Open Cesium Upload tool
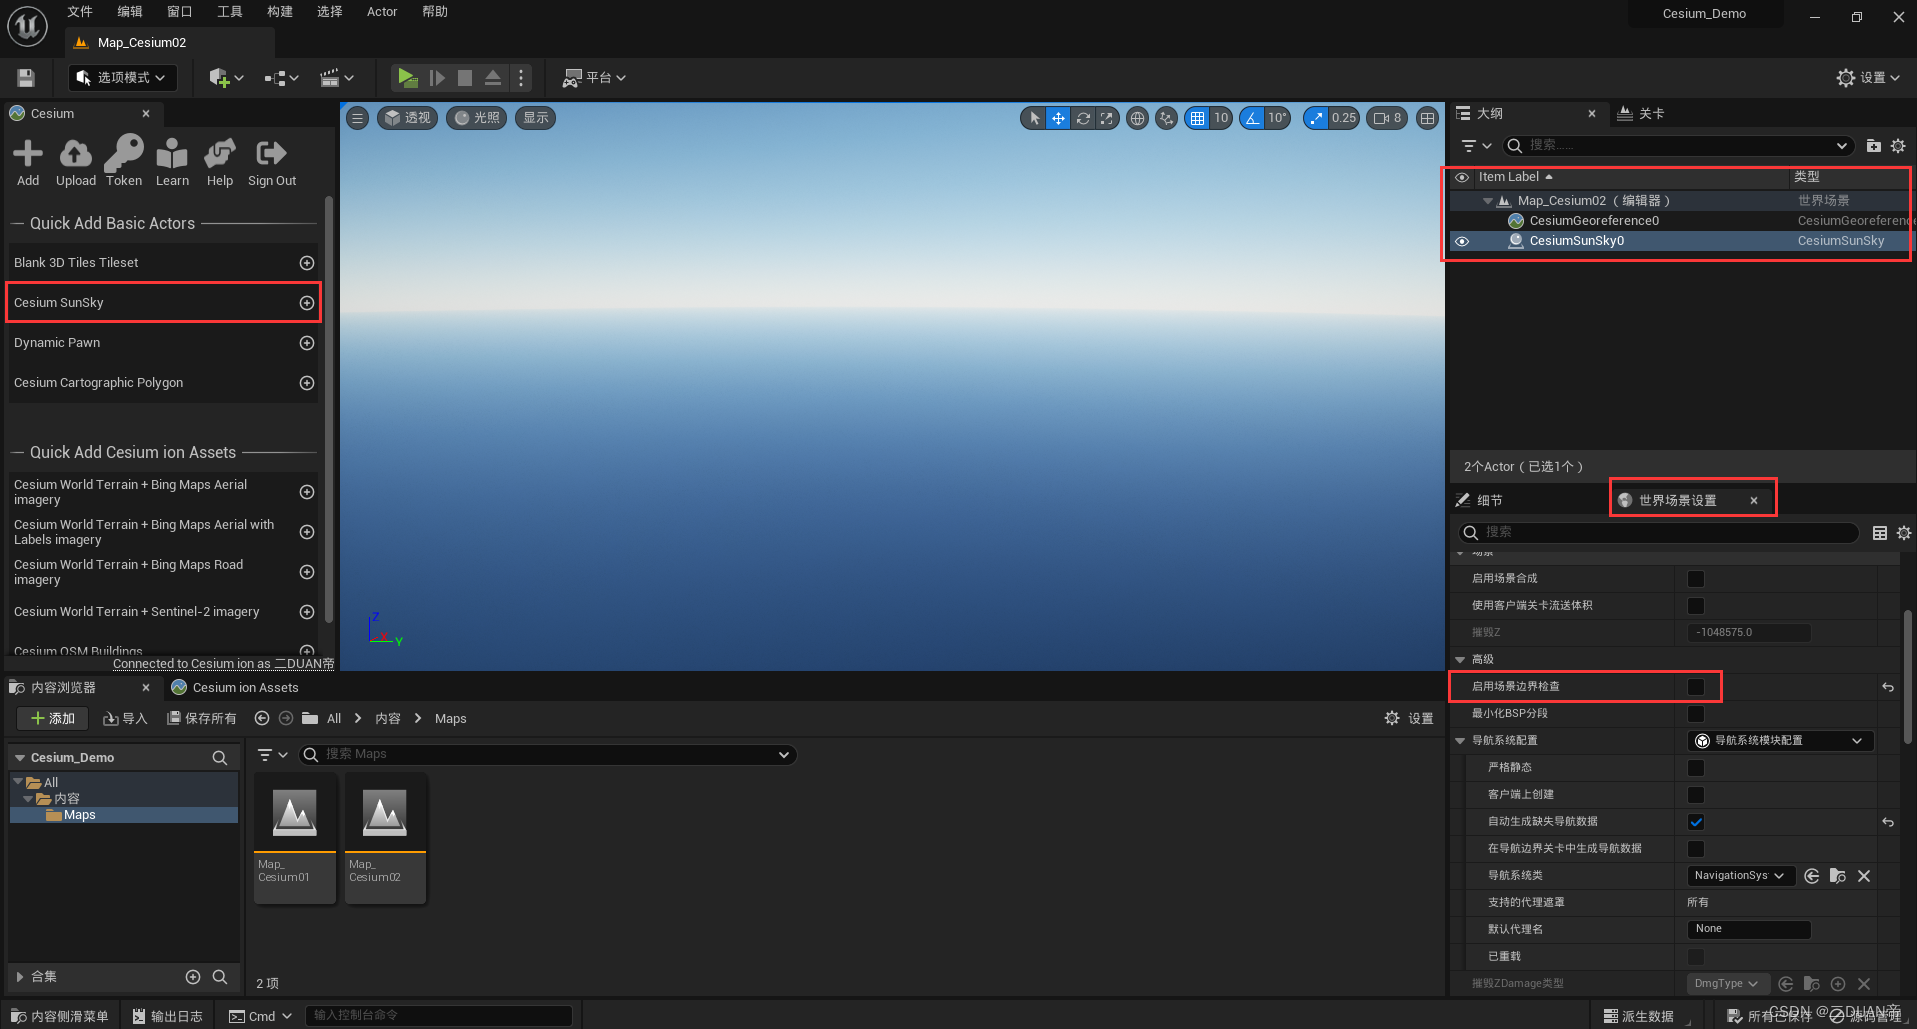 tap(75, 162)
